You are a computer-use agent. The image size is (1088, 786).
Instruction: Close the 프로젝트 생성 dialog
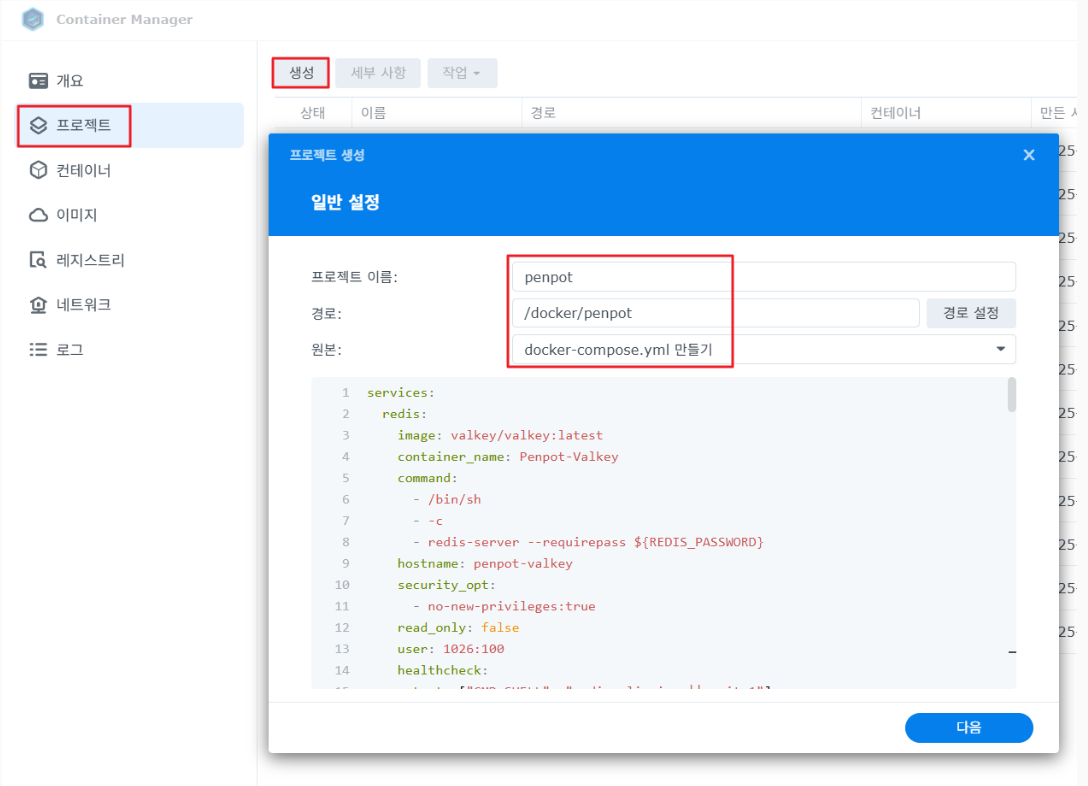(x=1028, y=155)
